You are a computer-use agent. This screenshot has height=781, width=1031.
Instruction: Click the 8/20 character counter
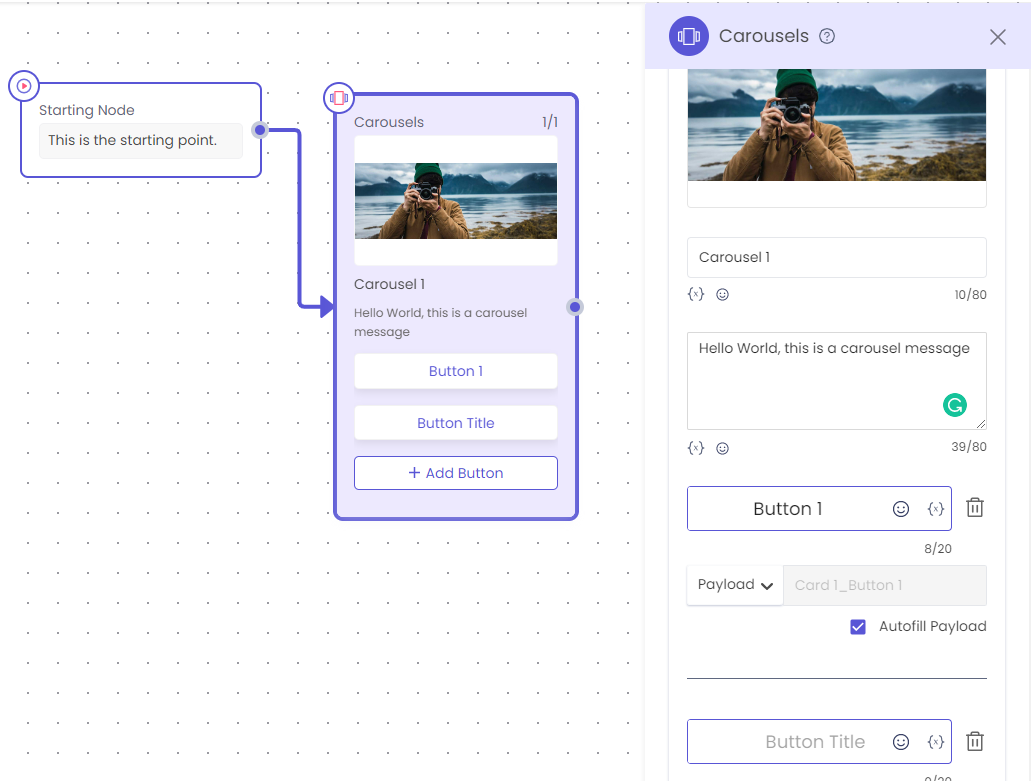pyautogui.click(x=938, y=548)
